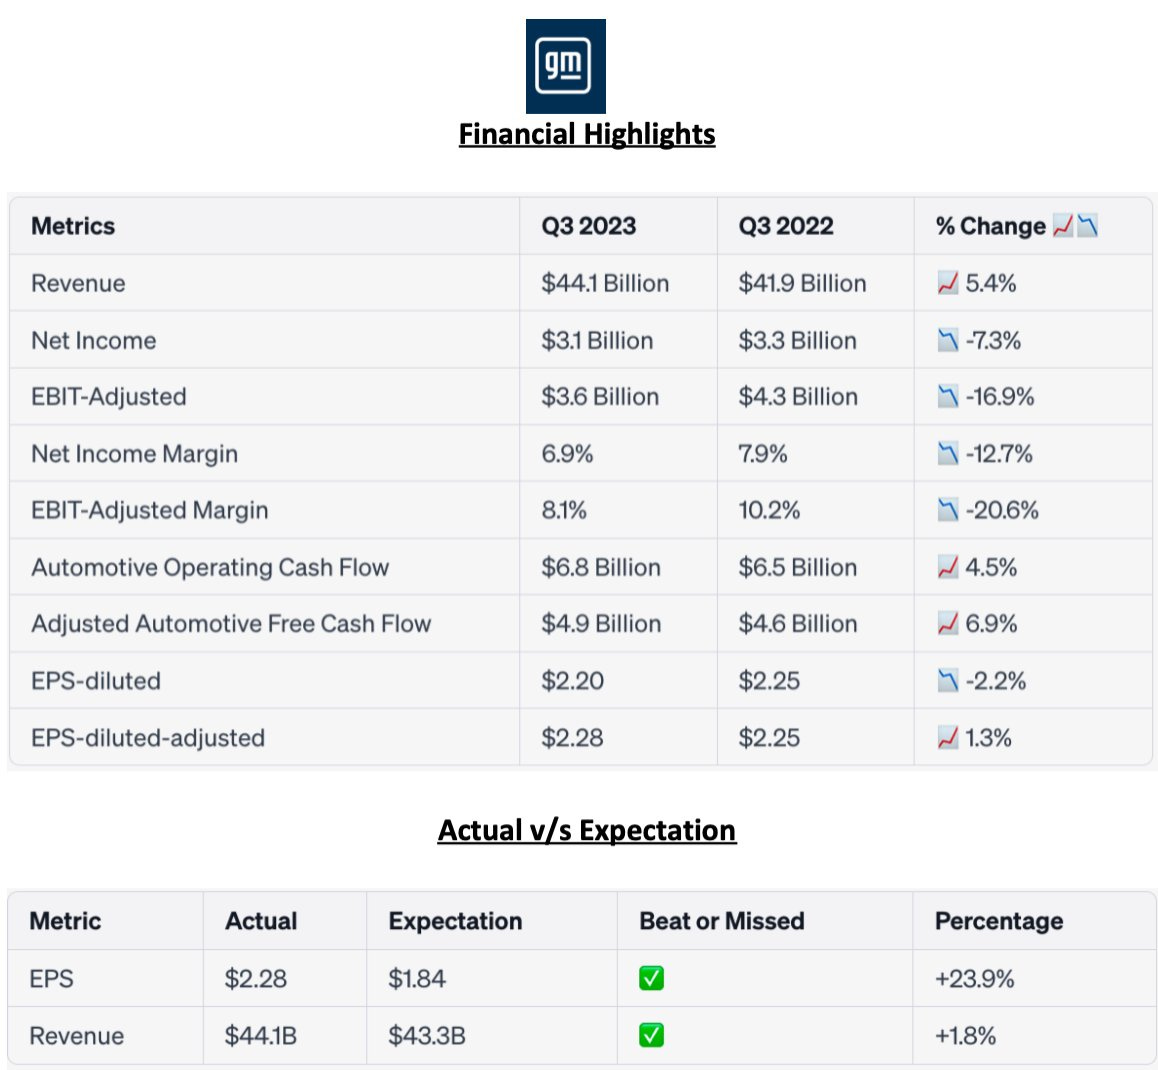Click the green checkmark in Revenue row
Image resolution: width=1158 pixels, height=1070 pixels.
[651, 1035]
